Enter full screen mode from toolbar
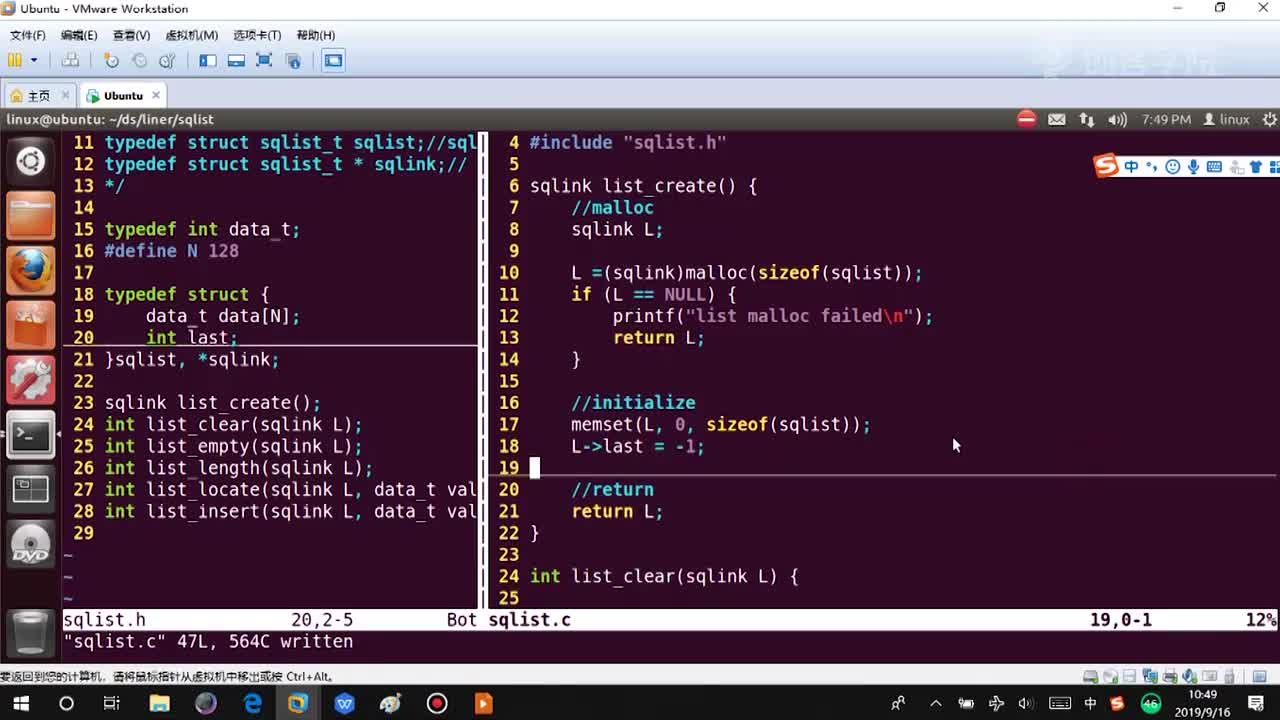The height and width of the screenshot is (720, 1280). pos(264,60)
